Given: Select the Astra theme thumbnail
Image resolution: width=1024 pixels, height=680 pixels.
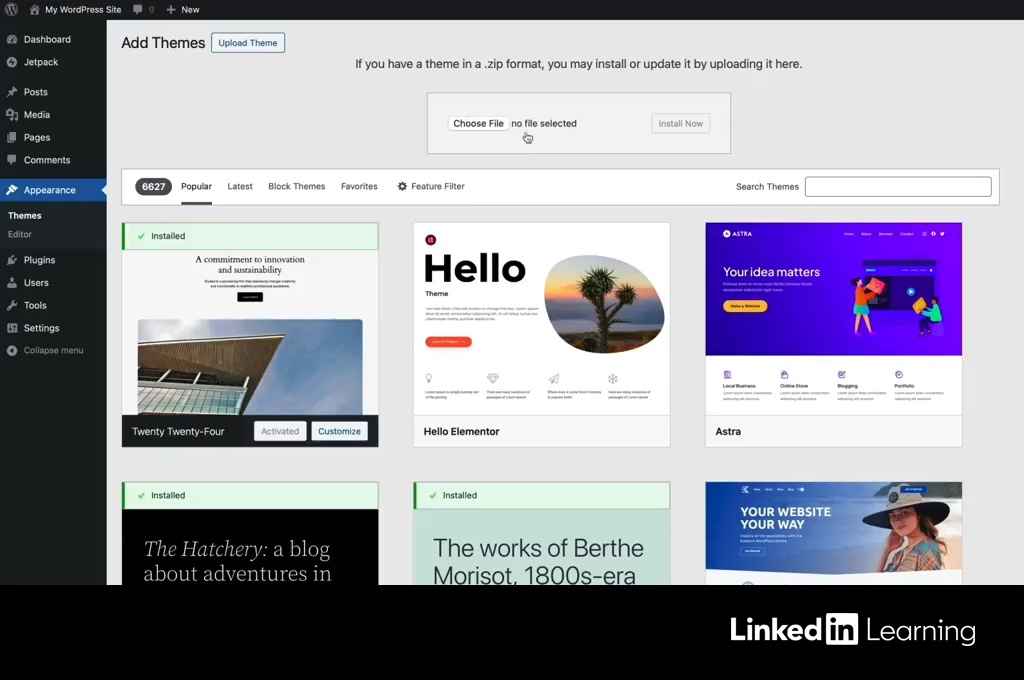Looking at the screenshot, I should 833,318.
